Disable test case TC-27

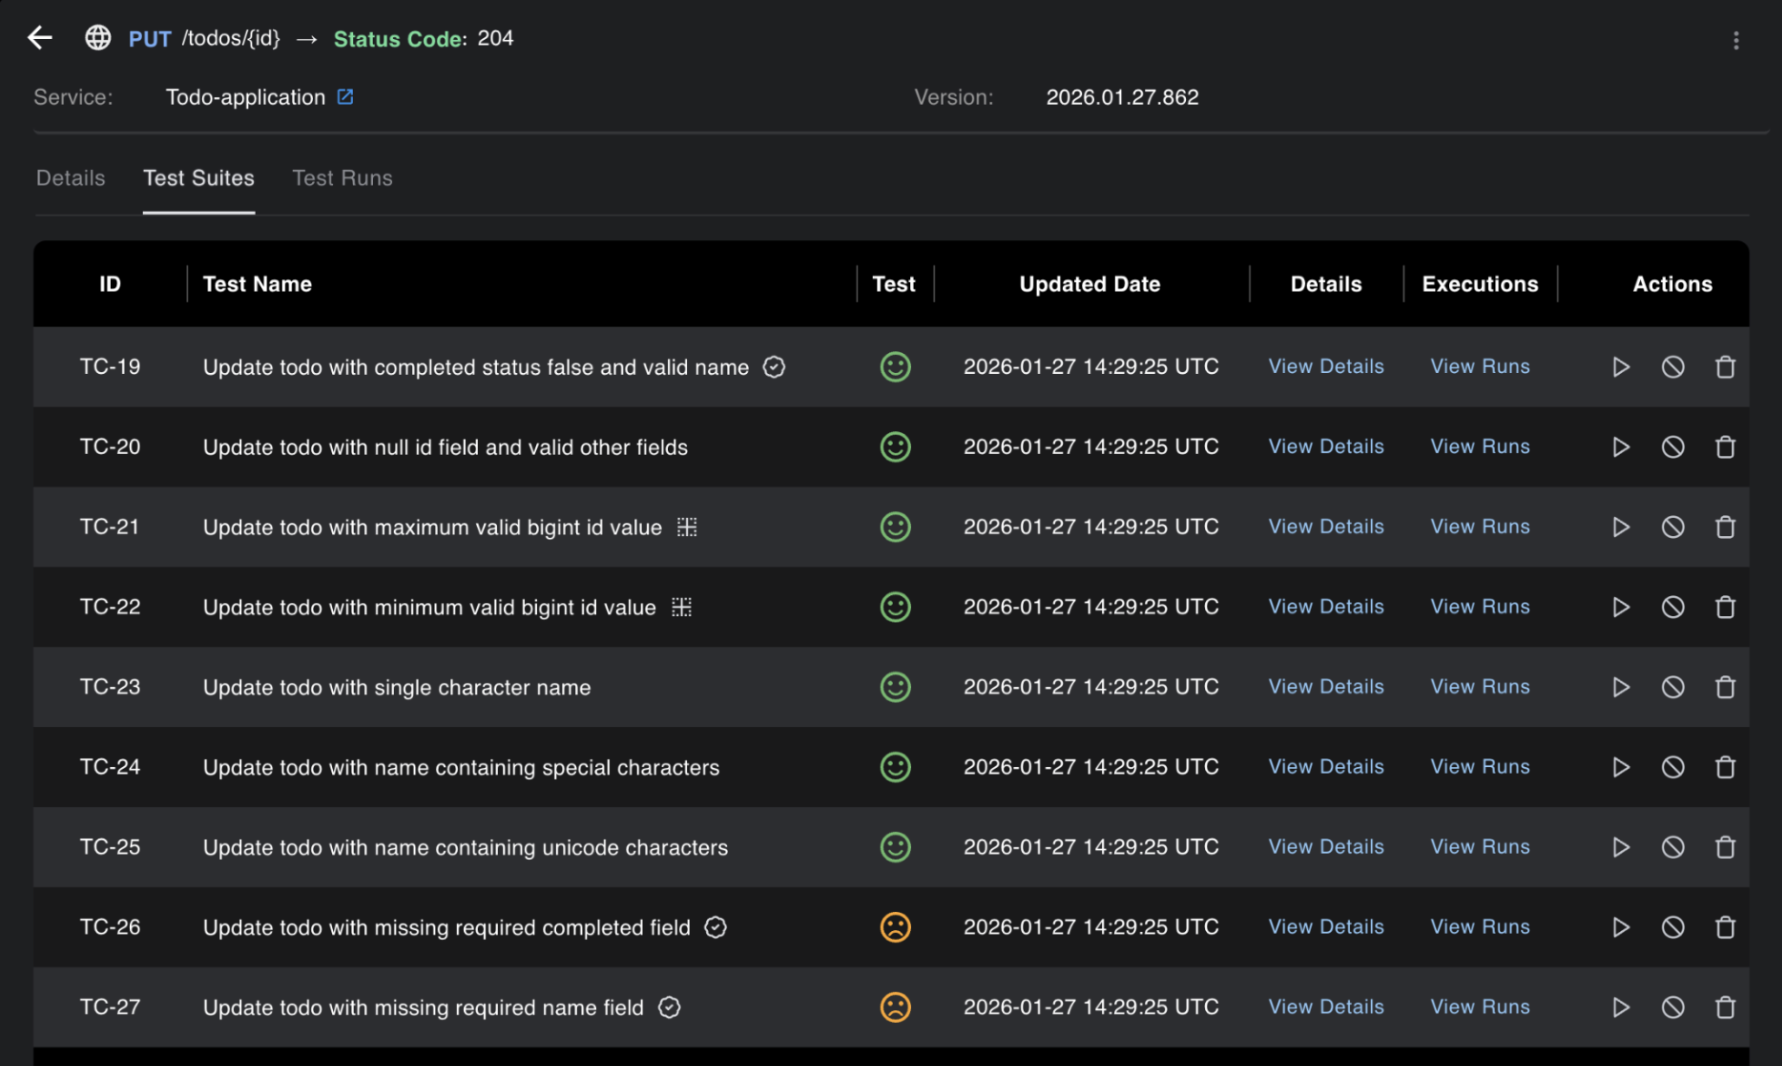click(1672, 1007)
